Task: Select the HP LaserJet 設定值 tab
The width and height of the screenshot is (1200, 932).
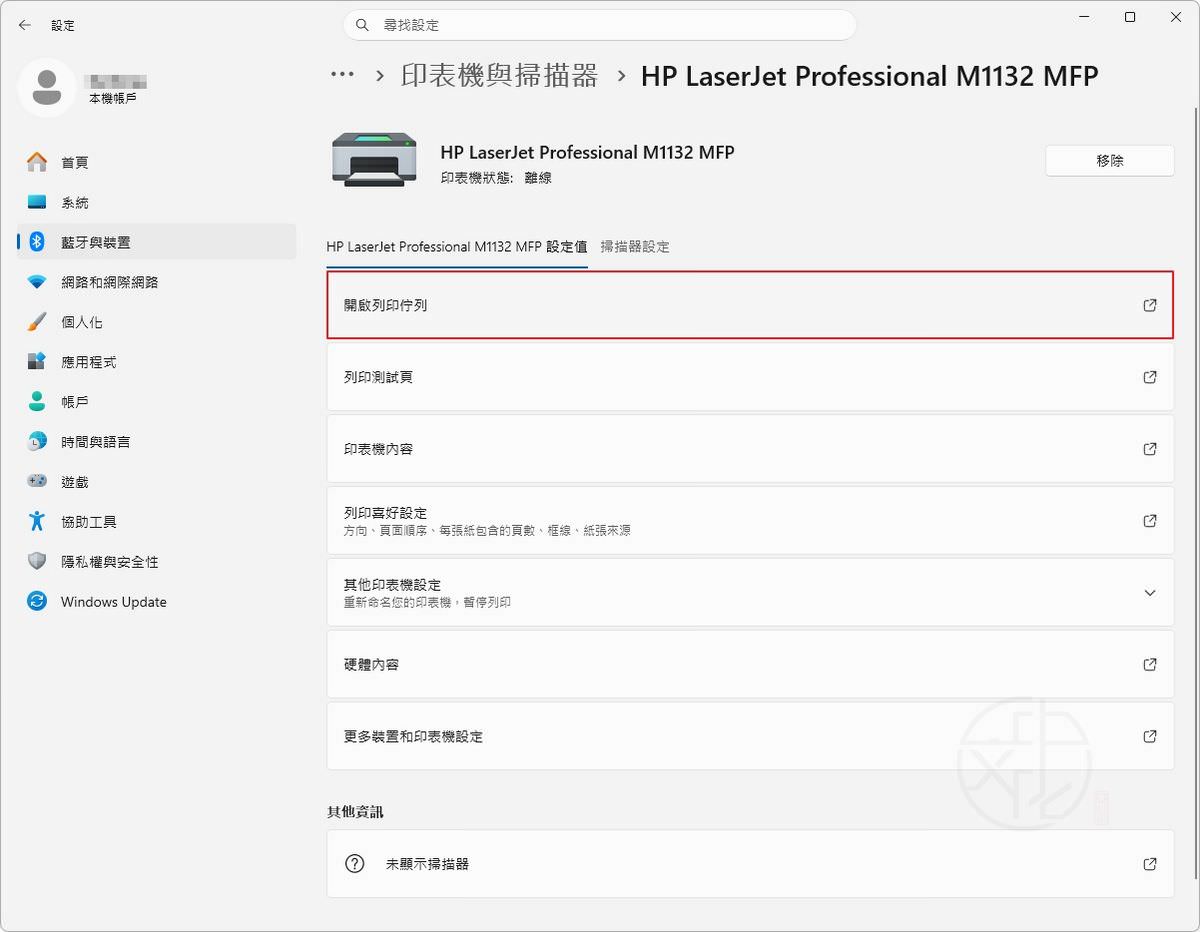Action: pos(457,246)
